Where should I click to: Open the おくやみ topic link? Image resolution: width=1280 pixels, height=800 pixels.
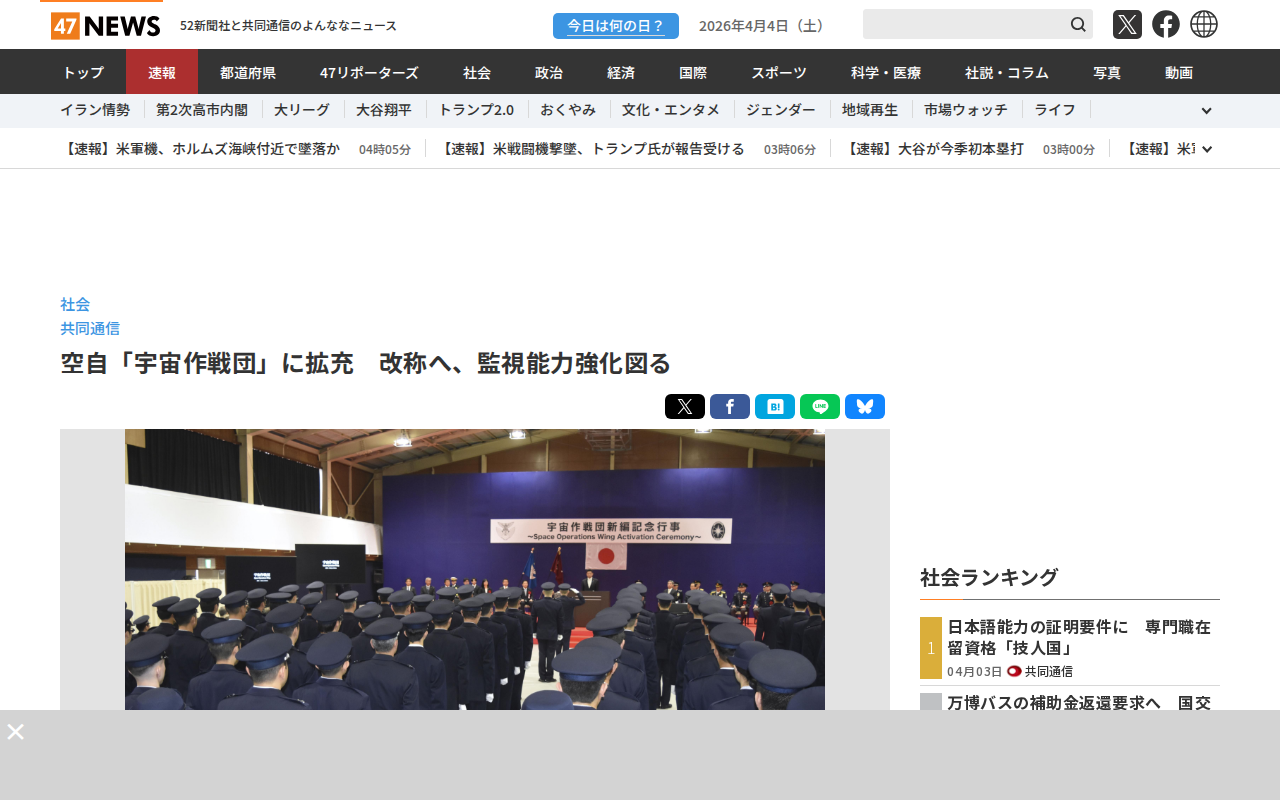(x=568, y=110)
